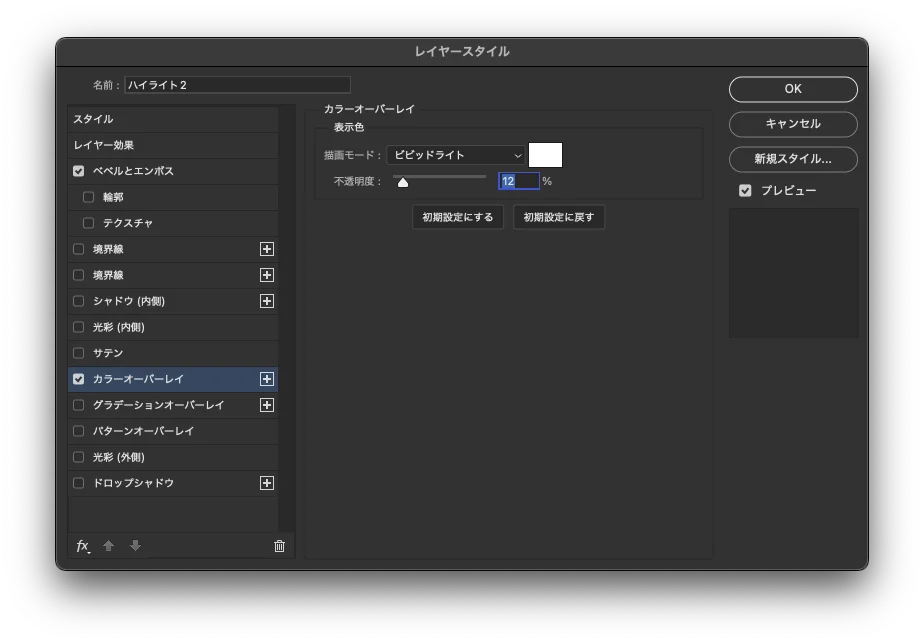The height and width of the screenshot is (644, 924).
Task: Open the white overlay color swatch
Action: [545, 155]
